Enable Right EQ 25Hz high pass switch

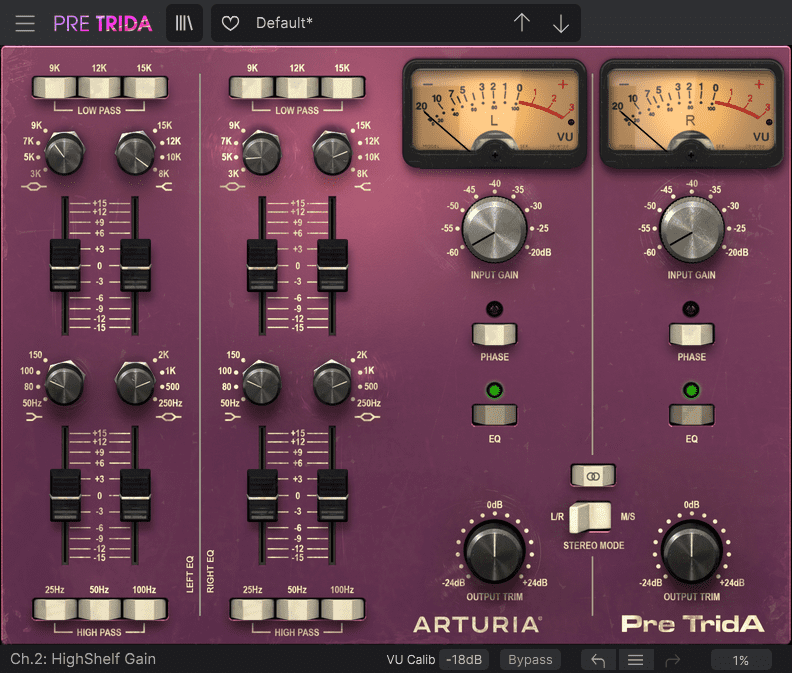pos(253,609)
